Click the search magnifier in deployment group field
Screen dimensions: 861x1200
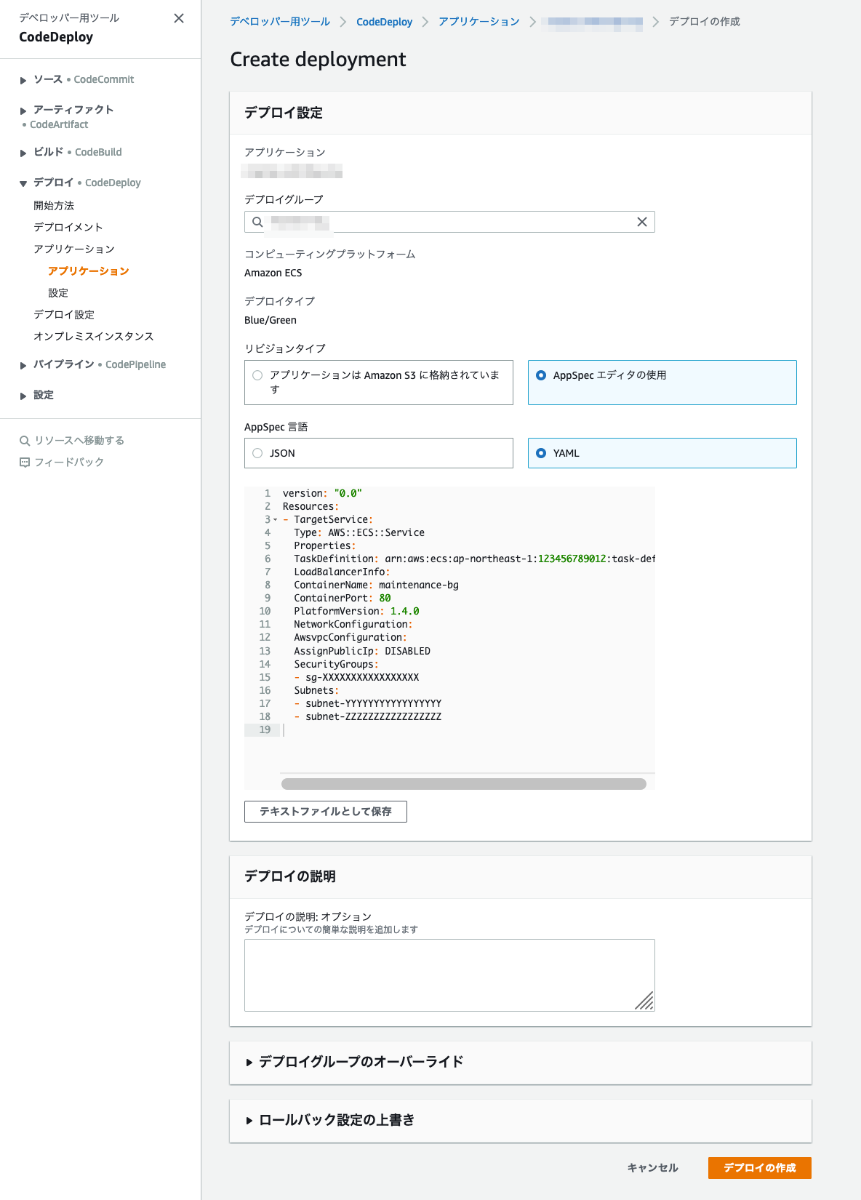click(x=258, y=222)
